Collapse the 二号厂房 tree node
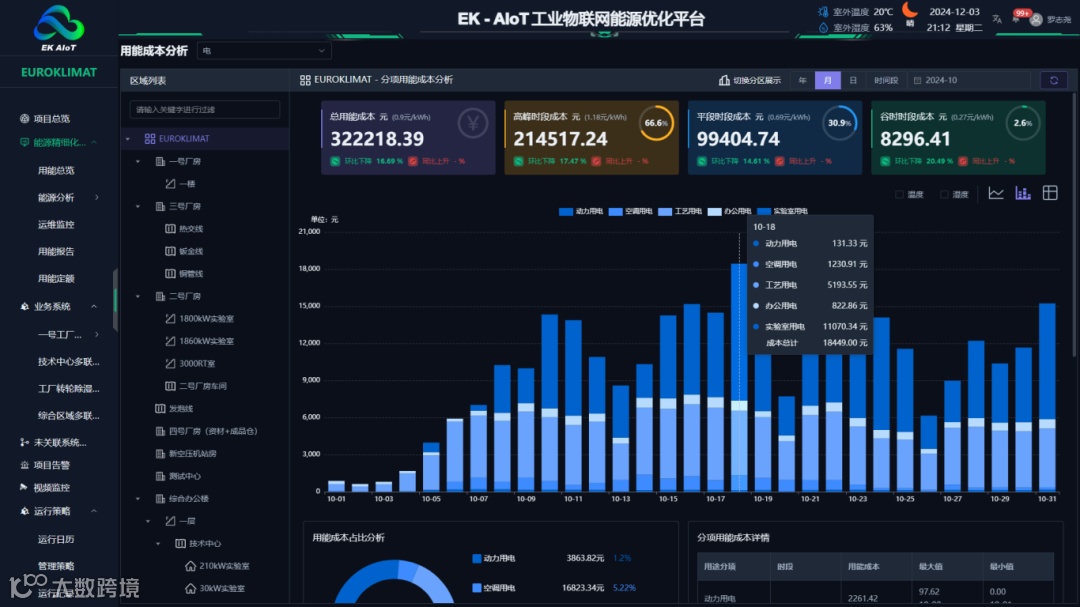 click(138, 296)
